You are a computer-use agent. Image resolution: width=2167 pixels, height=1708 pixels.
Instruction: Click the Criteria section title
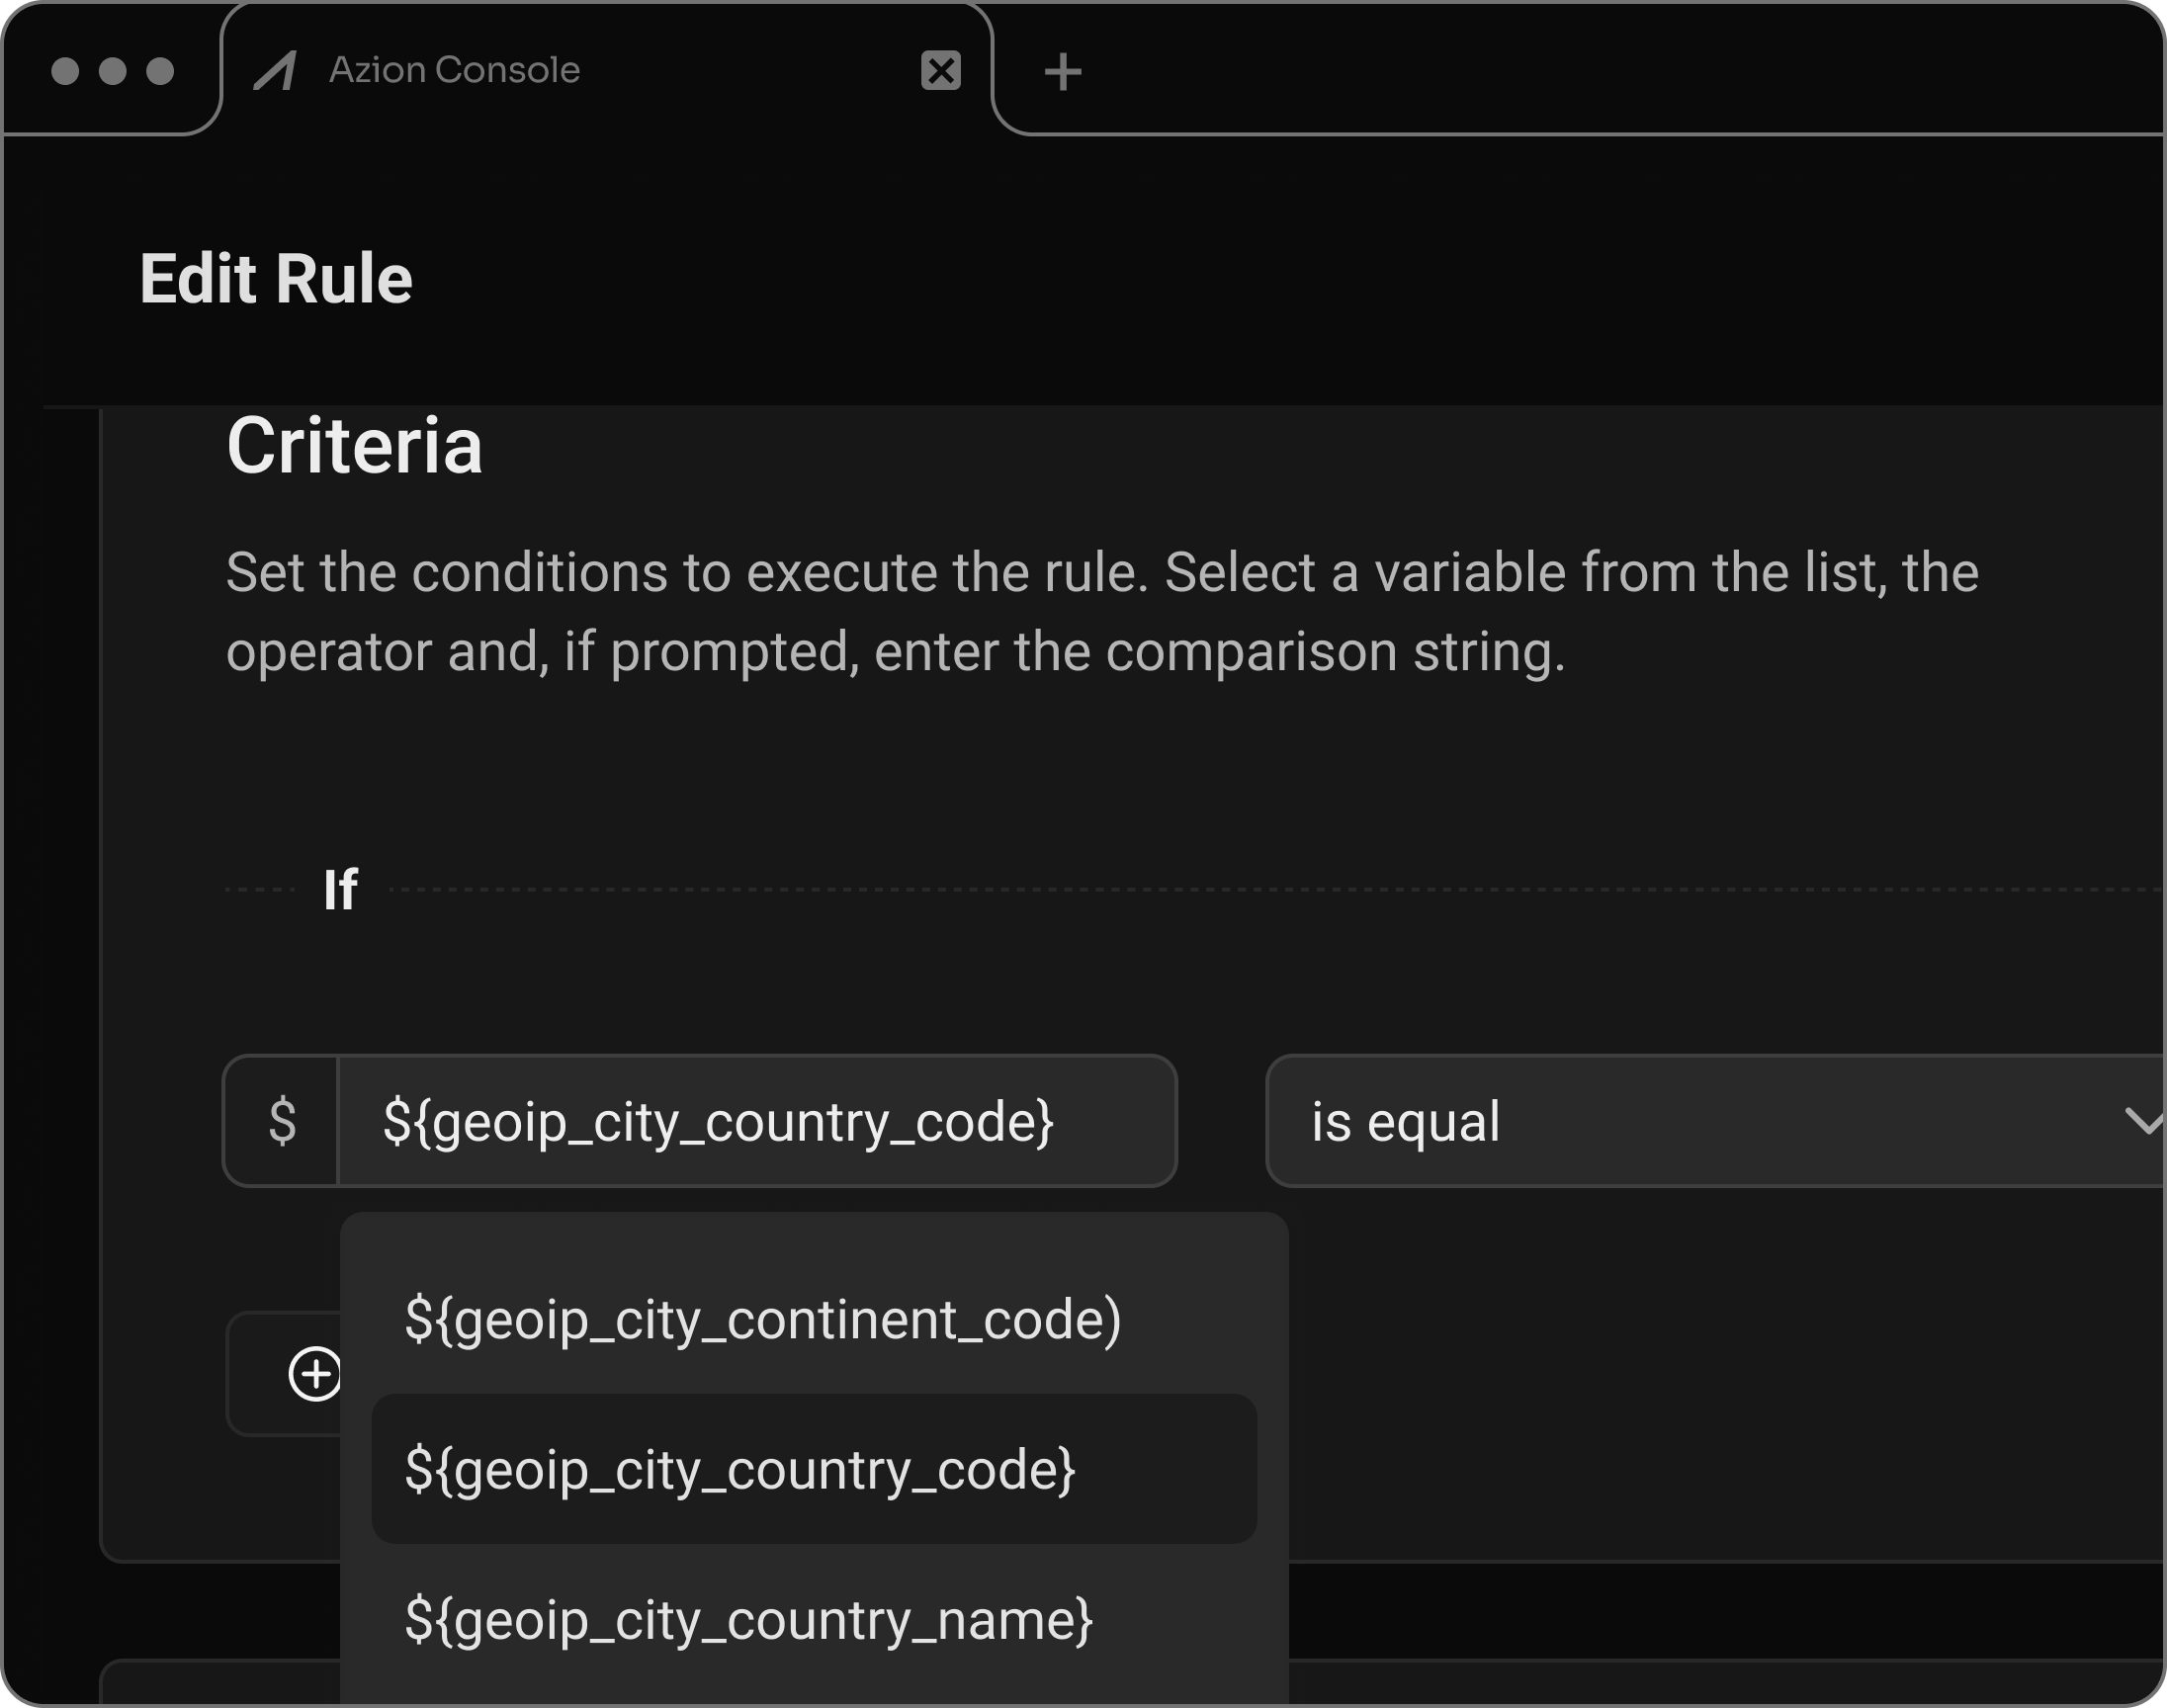coord(354,446)
